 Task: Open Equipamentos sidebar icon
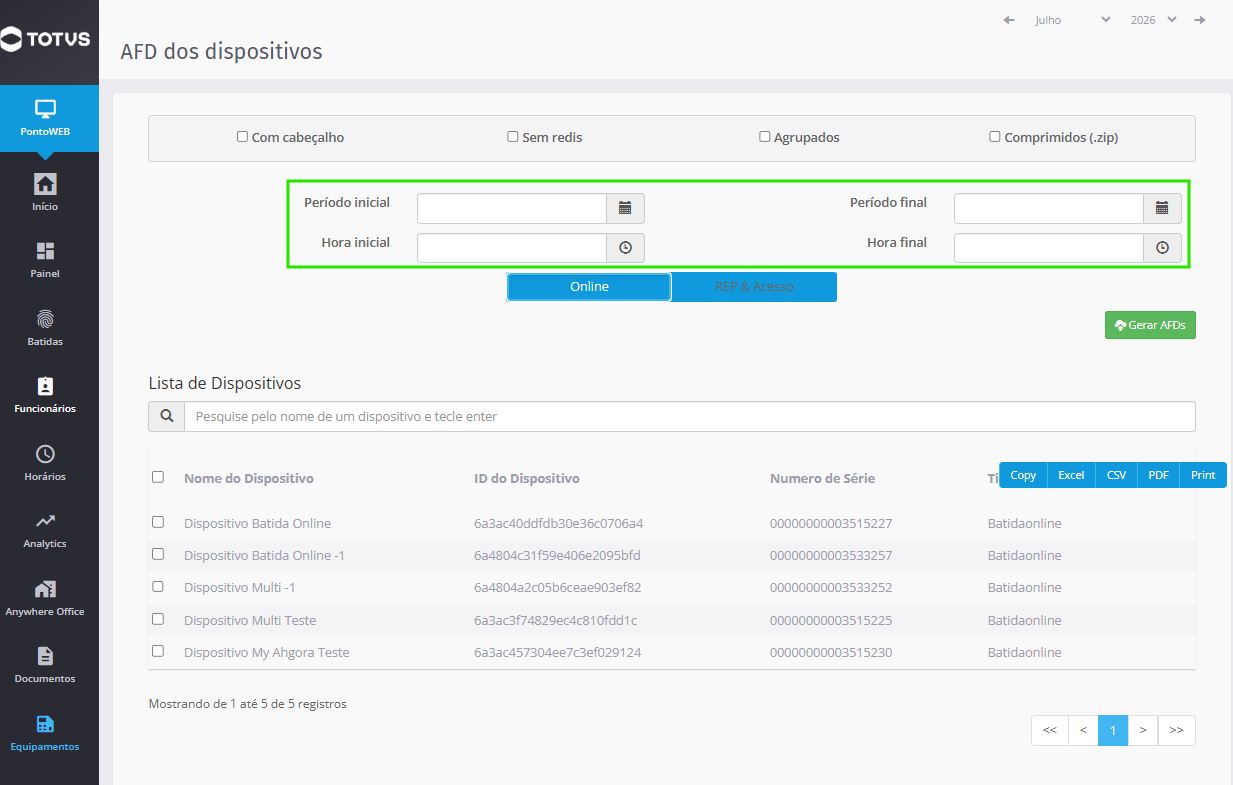coord(45,724)
